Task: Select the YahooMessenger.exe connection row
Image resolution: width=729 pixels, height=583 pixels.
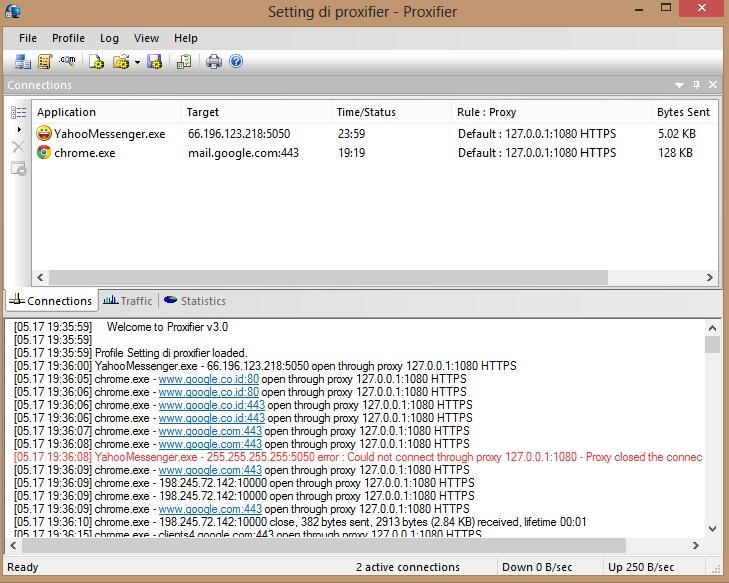Action: [375, 134]
